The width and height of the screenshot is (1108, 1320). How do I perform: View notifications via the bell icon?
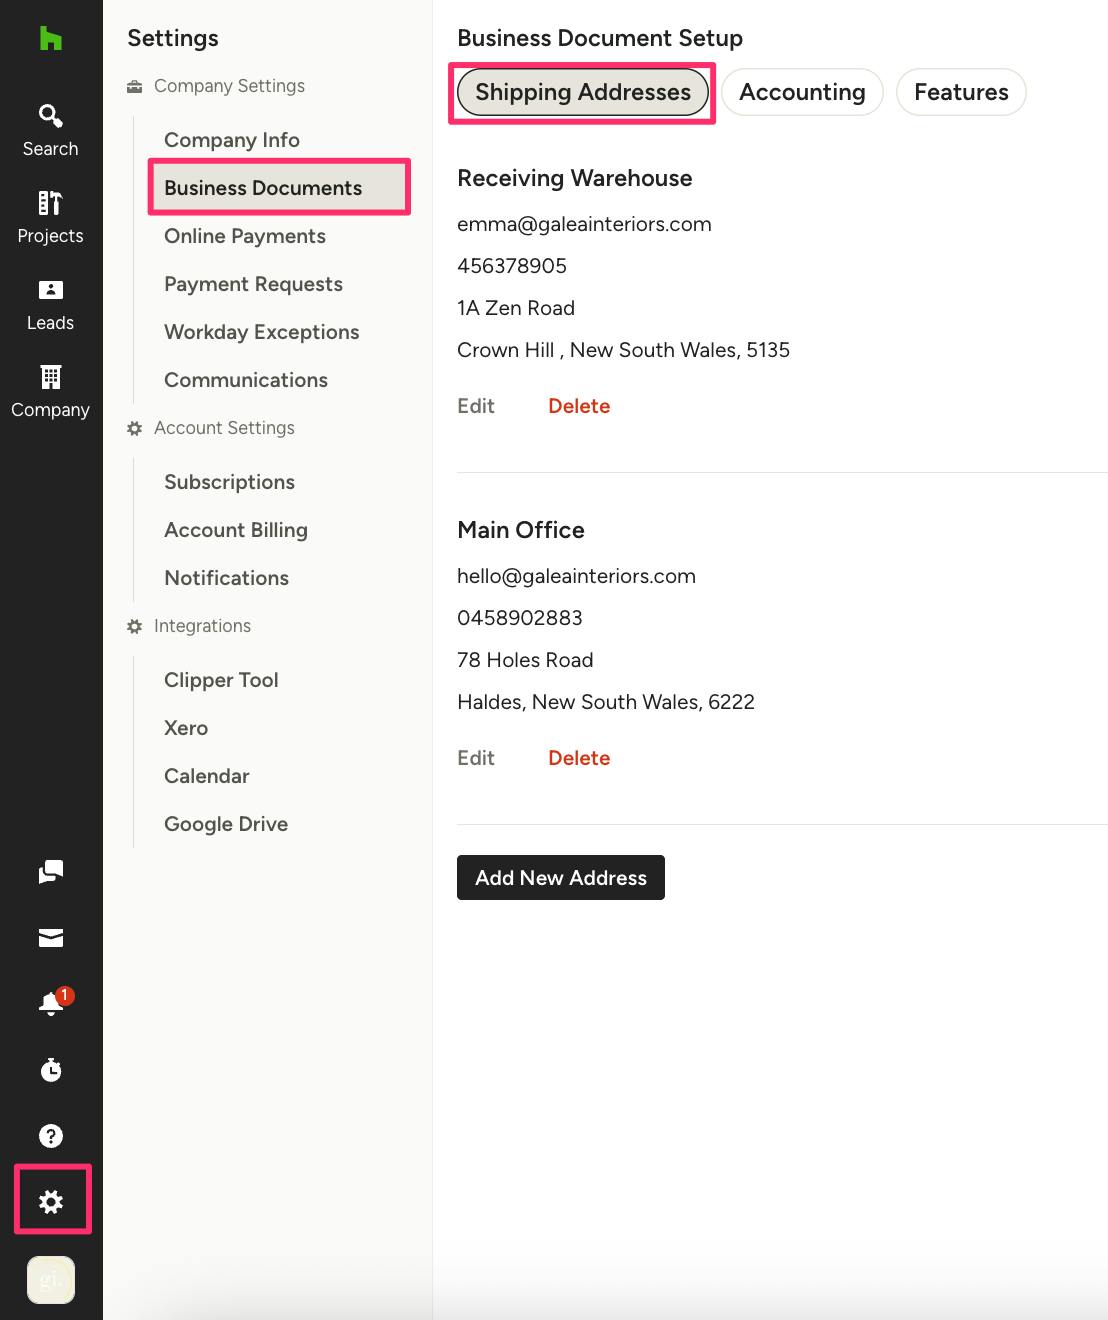51,1003
